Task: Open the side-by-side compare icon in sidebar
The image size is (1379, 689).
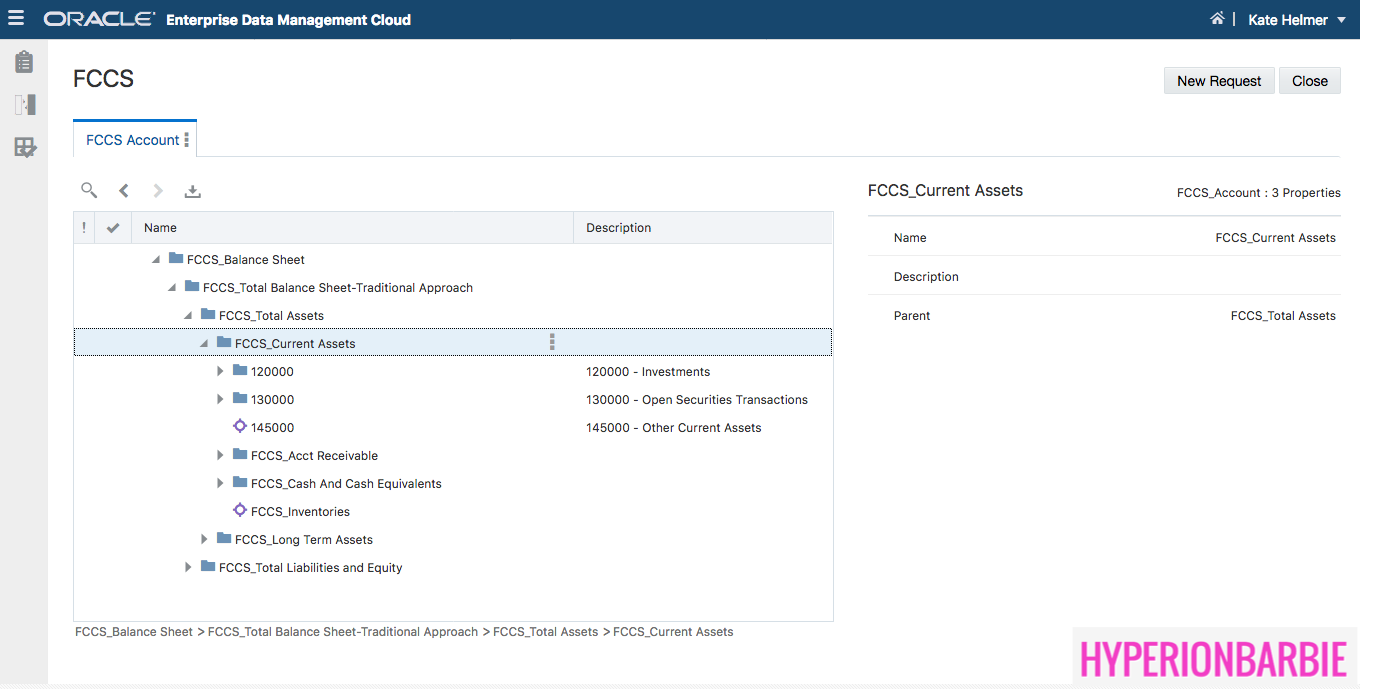Action: (x=24, y=105)
